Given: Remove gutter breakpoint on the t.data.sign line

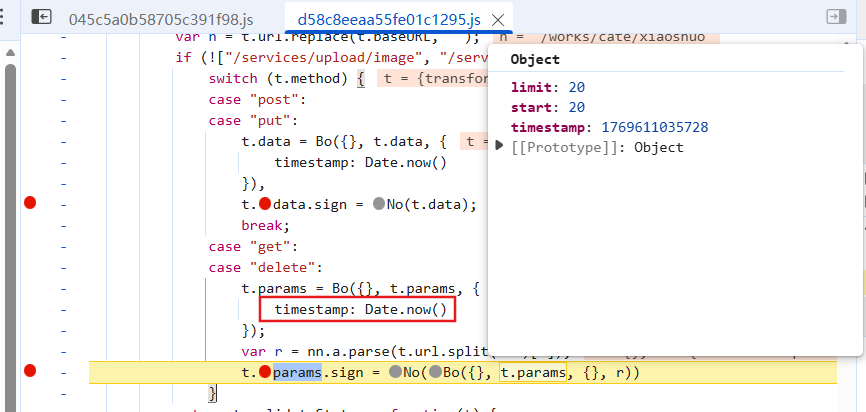Looking at the screenshot, I should (x=30, y=204).
